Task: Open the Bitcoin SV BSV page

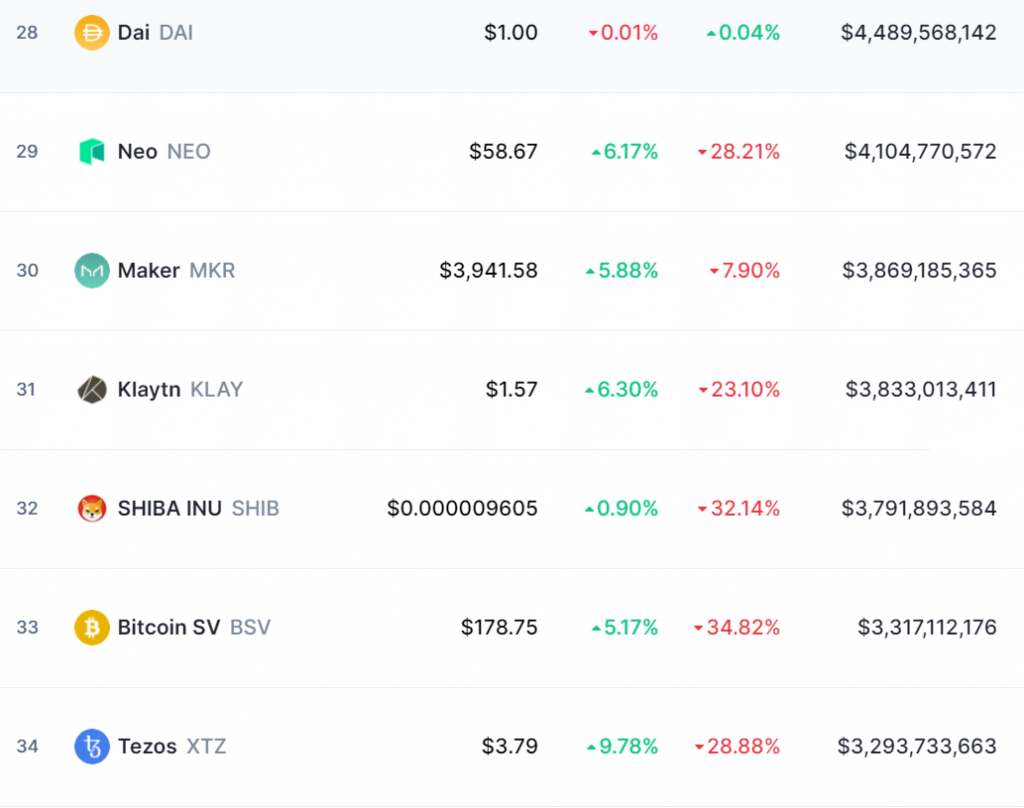Action: tap(194, 627)
